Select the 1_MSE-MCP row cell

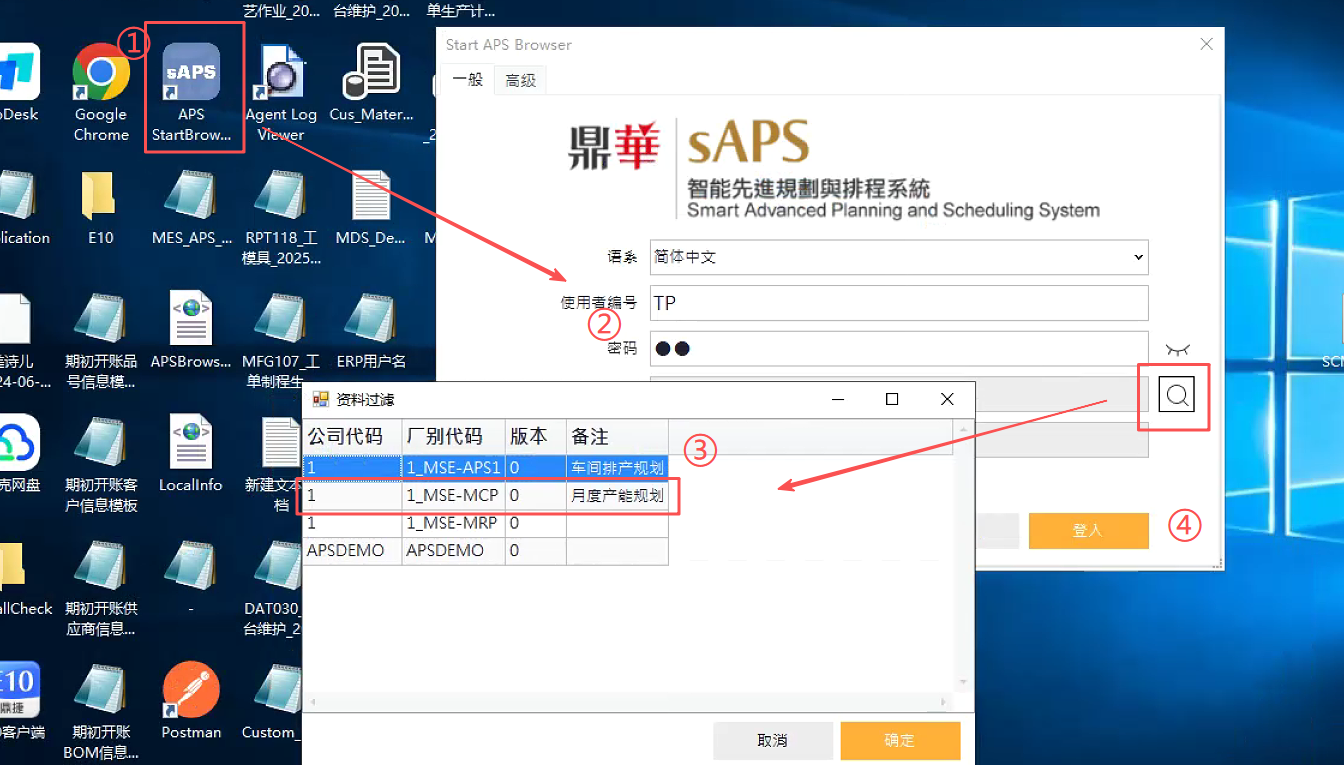tap(453, 495)
